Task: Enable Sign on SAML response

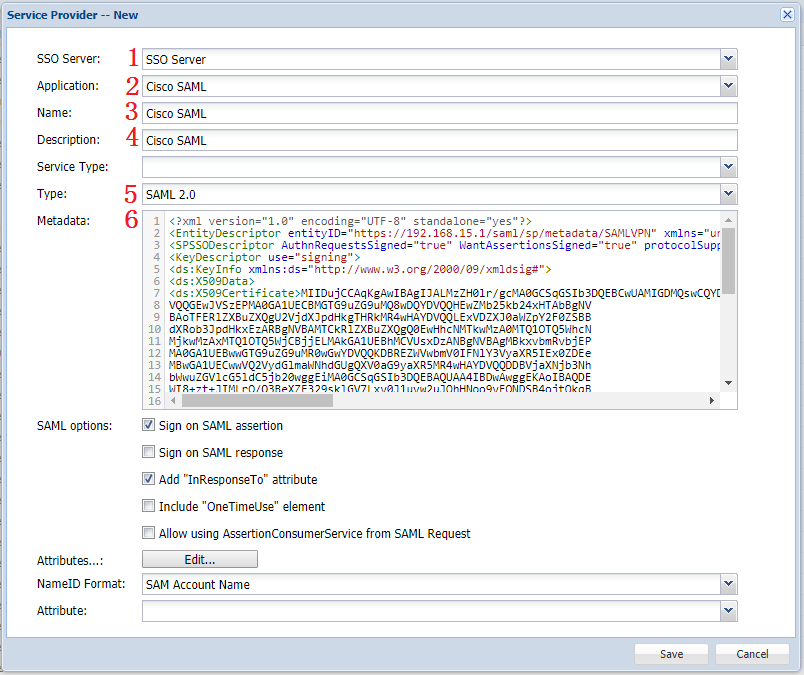Action: point(149,453)
